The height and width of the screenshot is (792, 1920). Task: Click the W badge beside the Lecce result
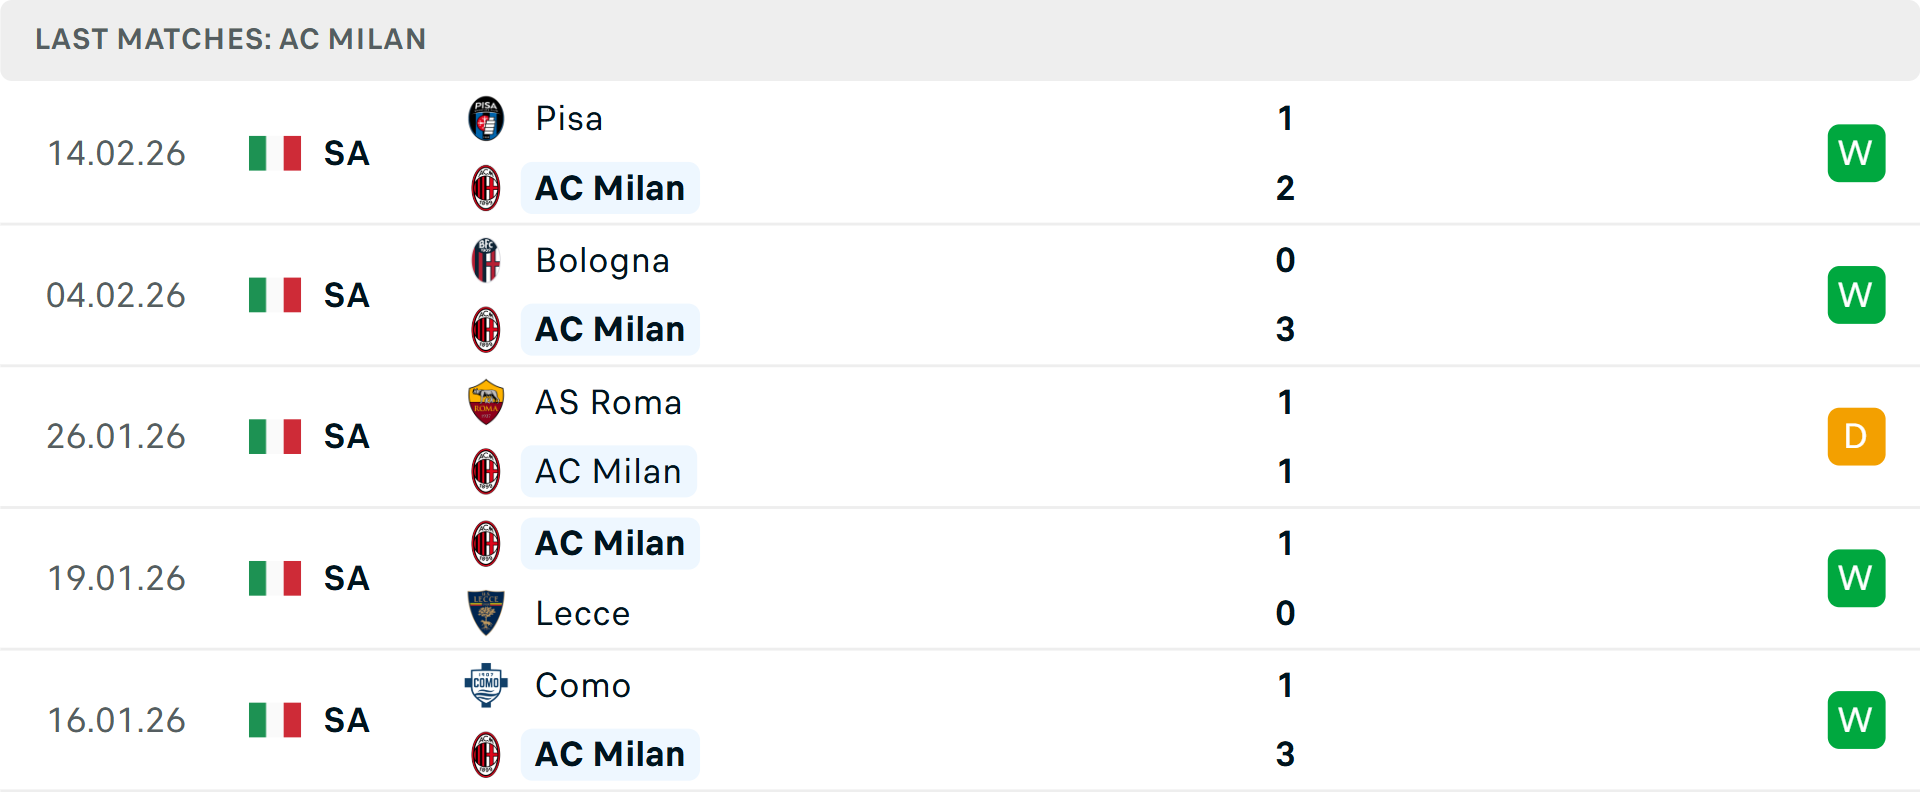1856,578
